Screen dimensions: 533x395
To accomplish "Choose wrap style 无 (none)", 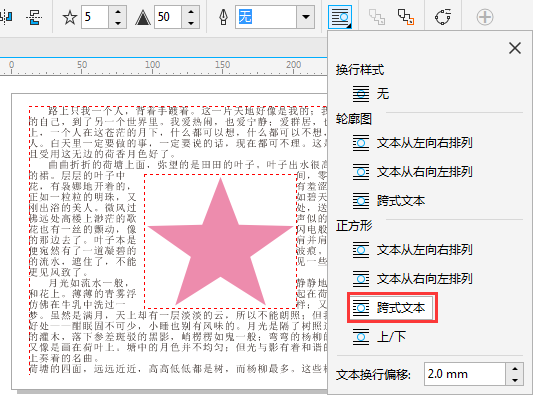I will tap(371, 94).
